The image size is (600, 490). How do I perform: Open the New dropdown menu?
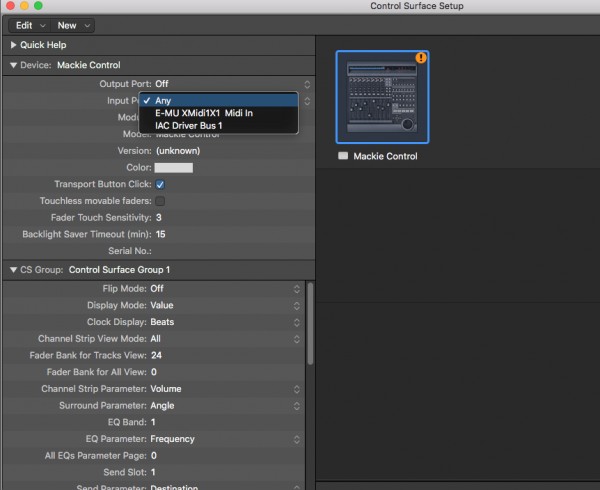73,26
